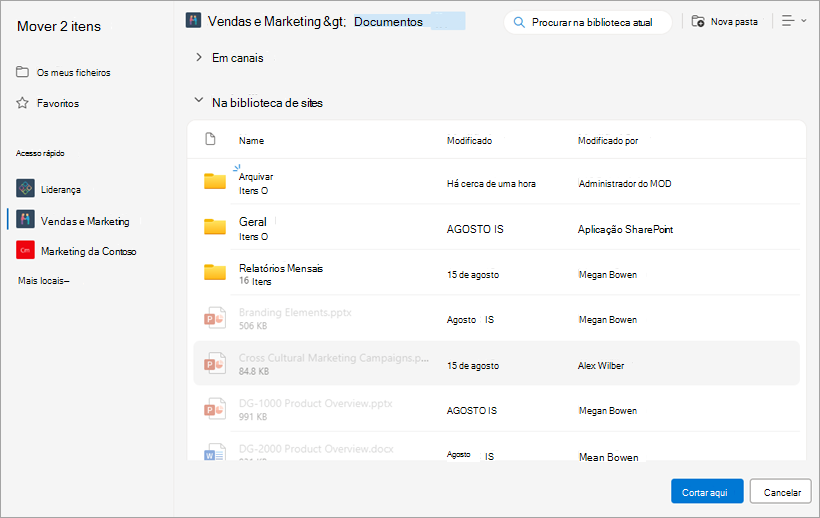
Task: Click the Cross Cultural Marketing PowerPoint icon
Action: (x=214, y=363)
